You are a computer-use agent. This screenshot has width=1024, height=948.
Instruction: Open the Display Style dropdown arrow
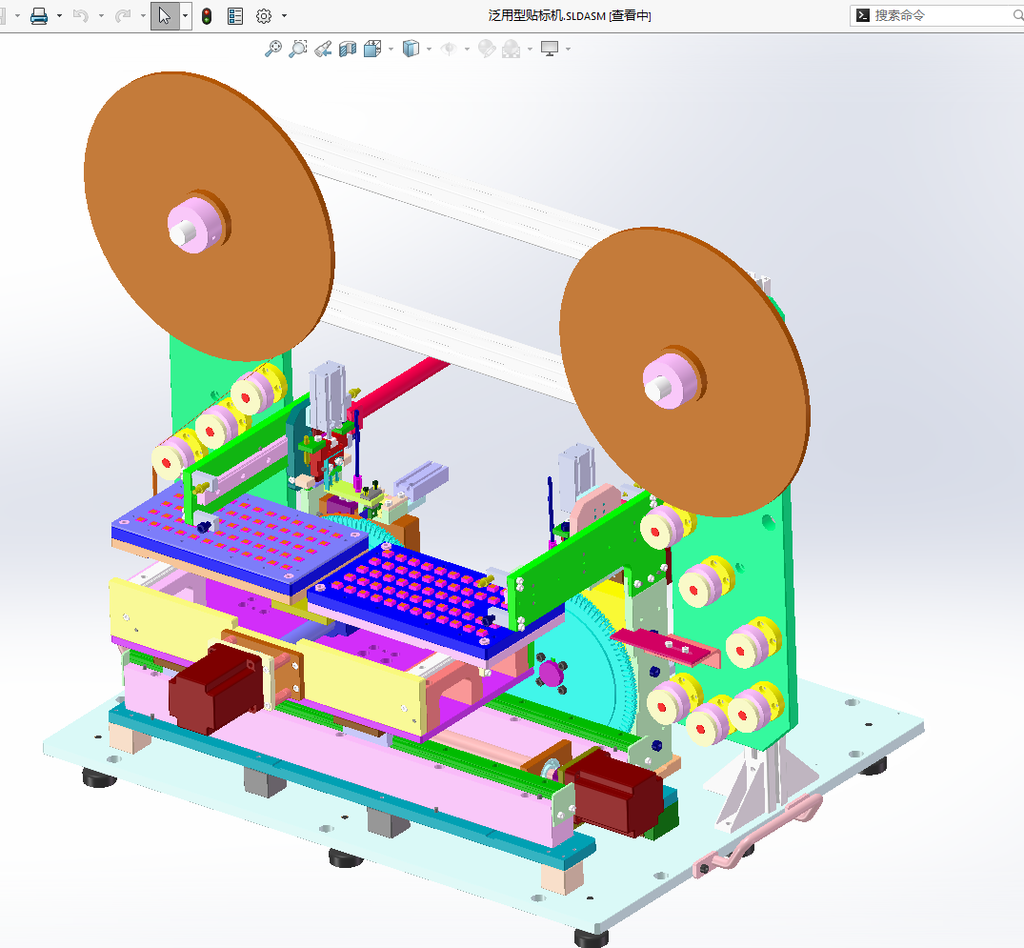(x=429, y=49)
